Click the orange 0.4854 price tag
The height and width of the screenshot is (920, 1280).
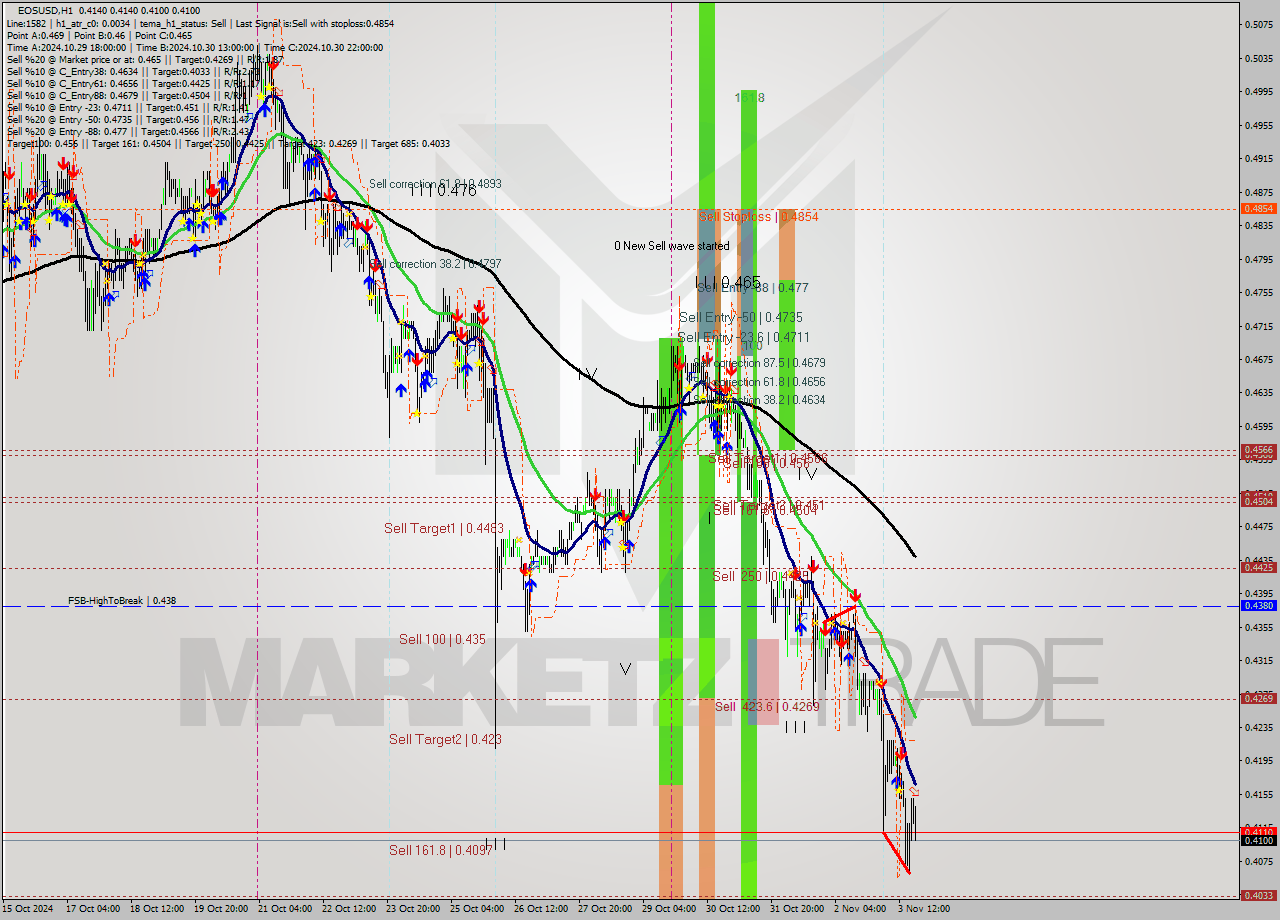1258,208
